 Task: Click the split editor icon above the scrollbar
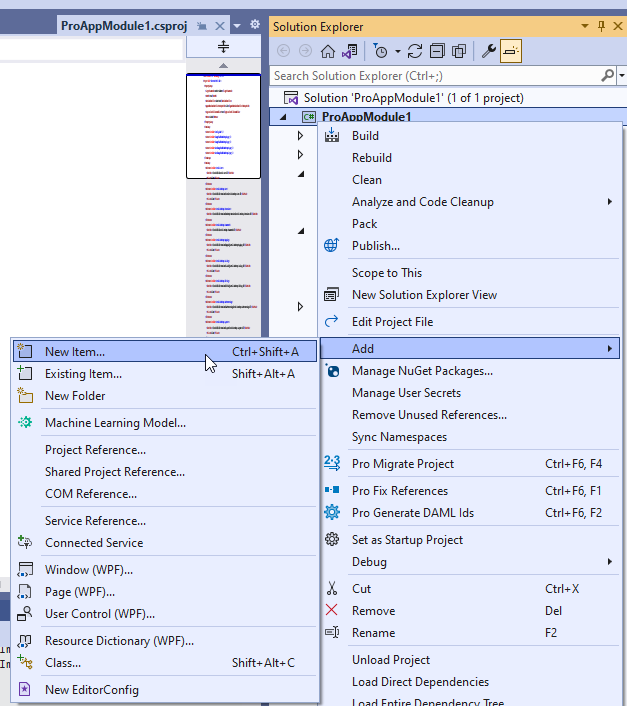pos(223,47)
